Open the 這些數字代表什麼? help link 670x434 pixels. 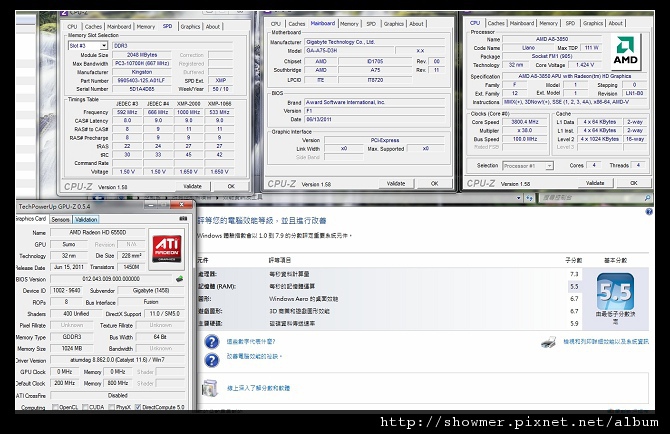(x=251, y=342)
